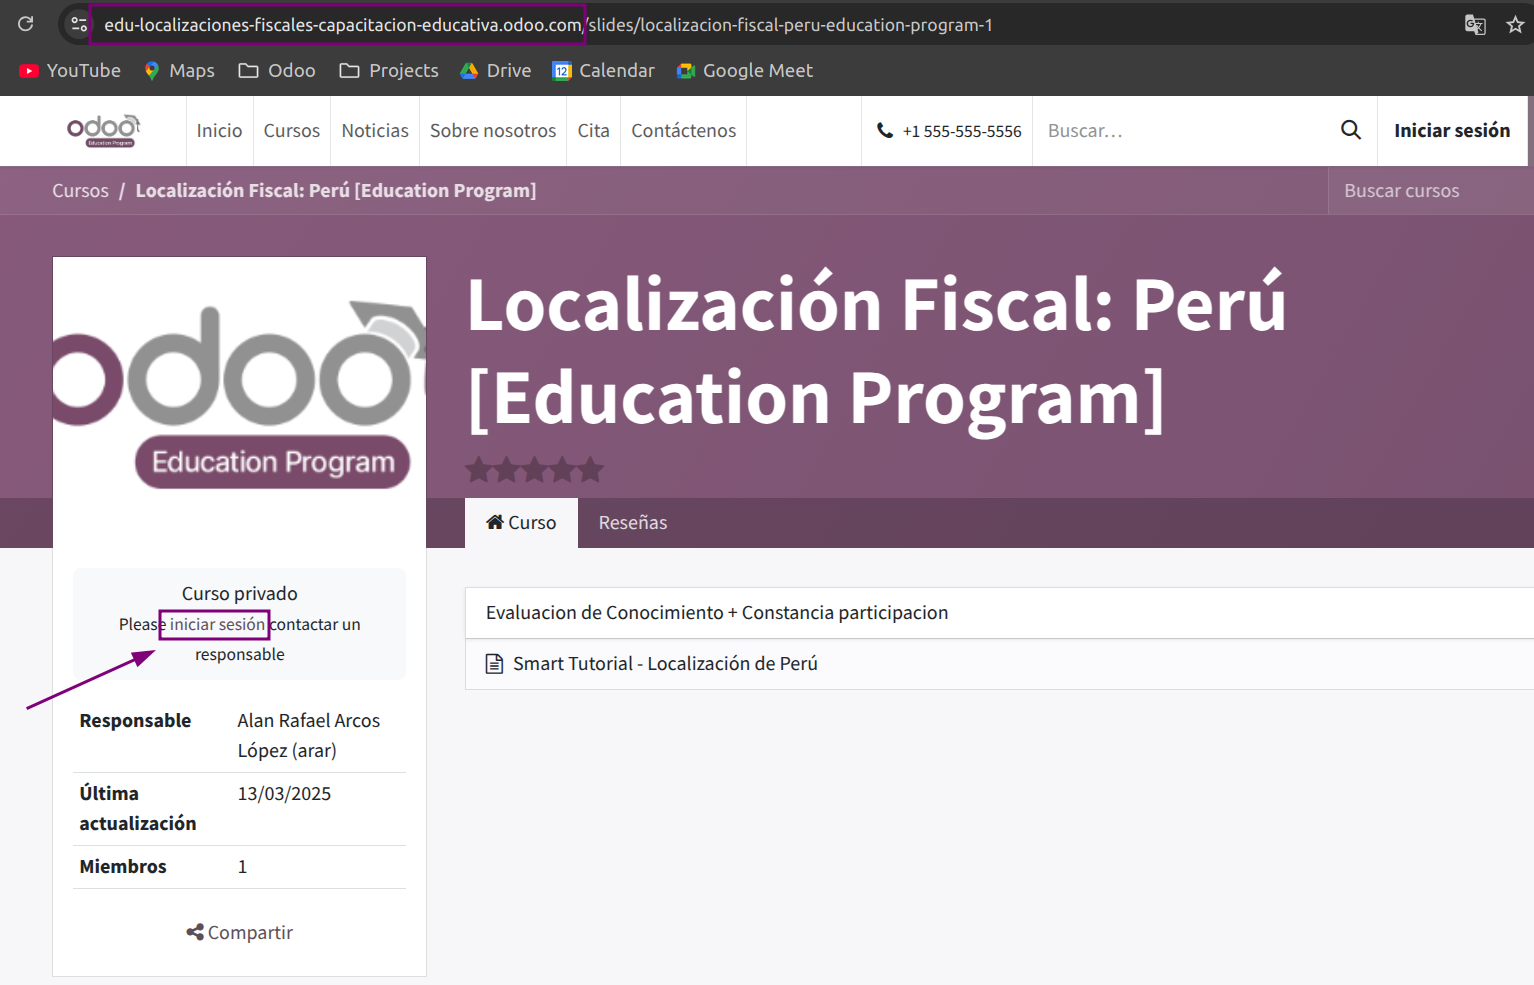
Task: Click the date 13/03/2025
Action: (x=284, y=794)
